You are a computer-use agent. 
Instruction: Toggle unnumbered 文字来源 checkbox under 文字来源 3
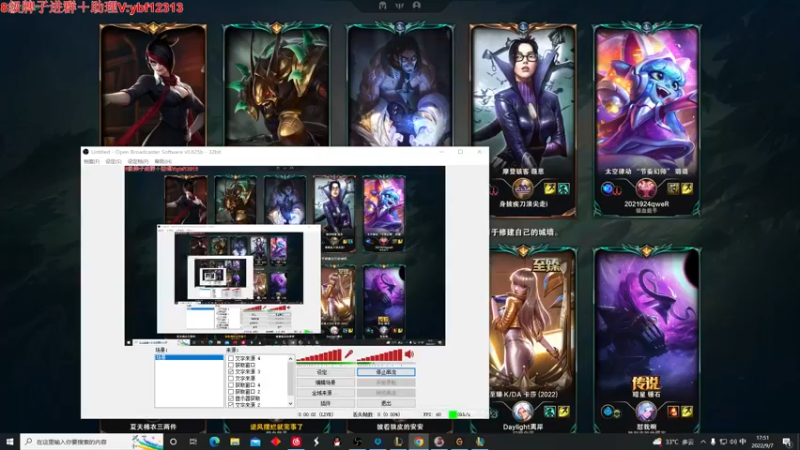click(x=231, y=379)
